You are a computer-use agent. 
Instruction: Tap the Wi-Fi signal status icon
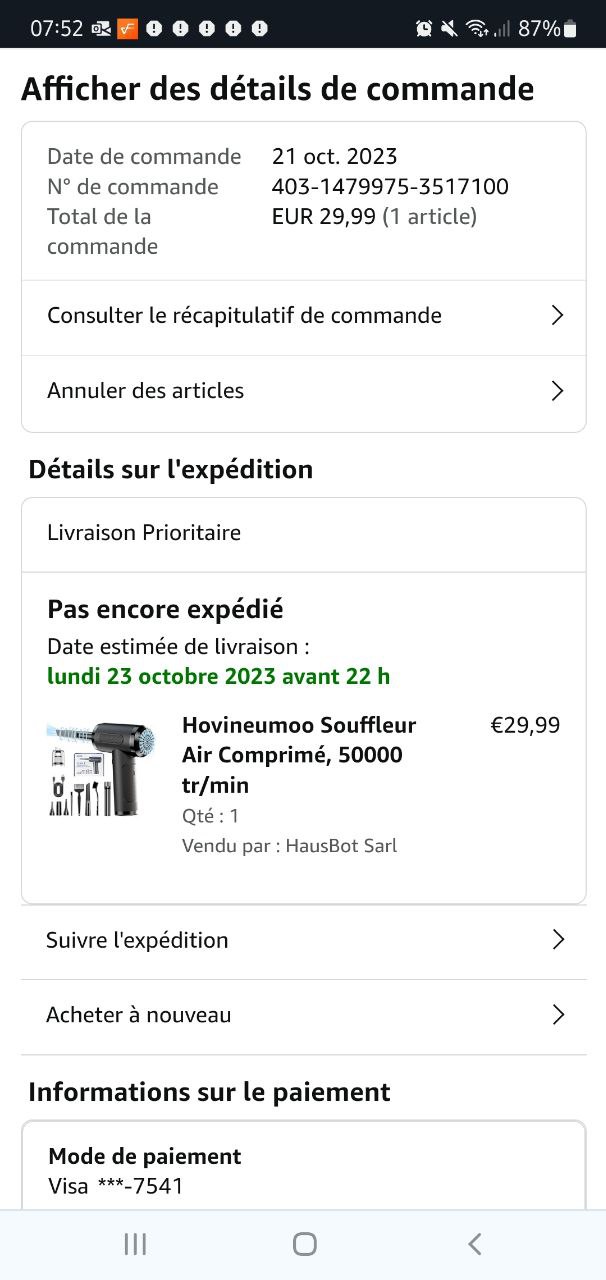[476, 28]
